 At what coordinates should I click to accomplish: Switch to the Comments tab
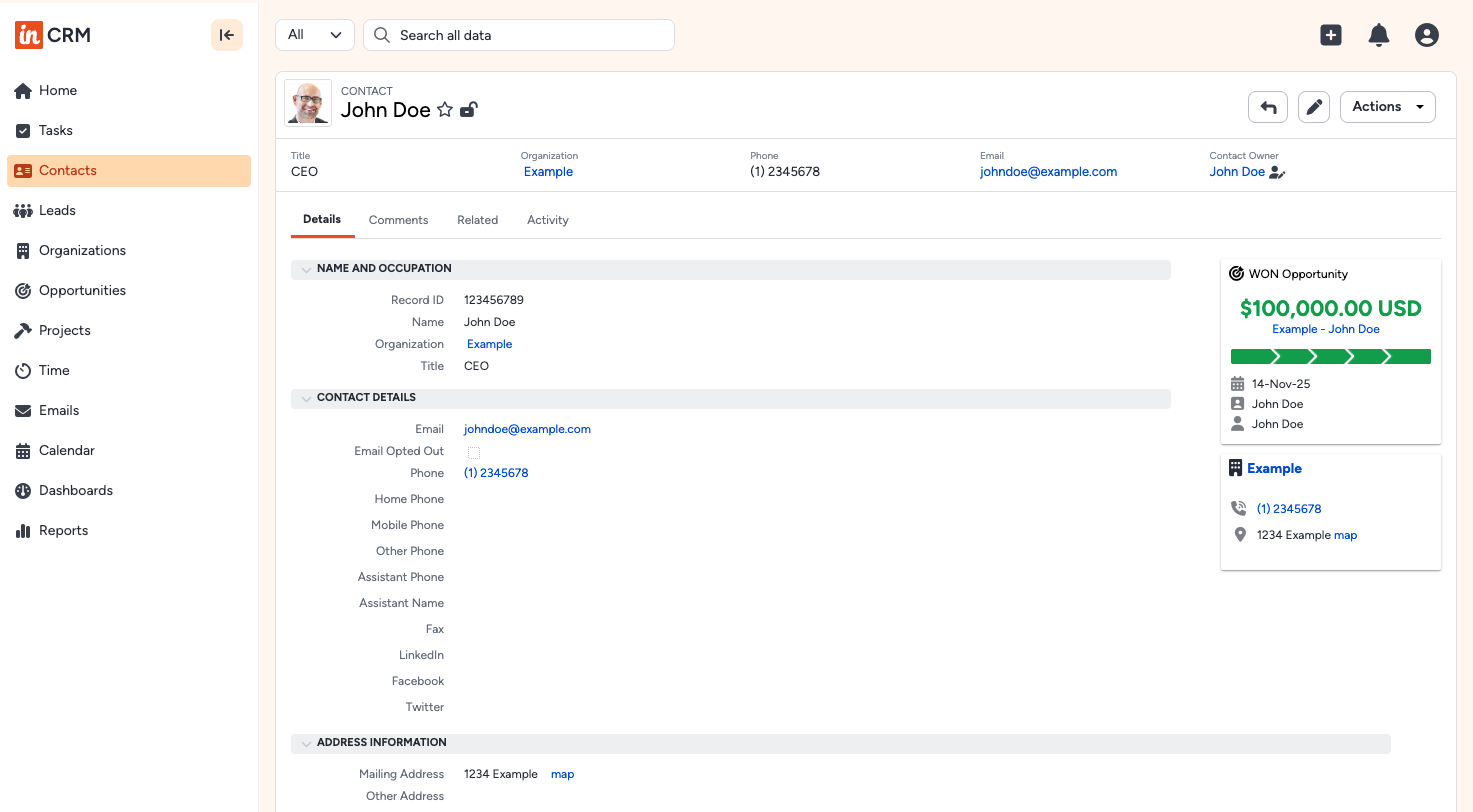coord(398,220)
